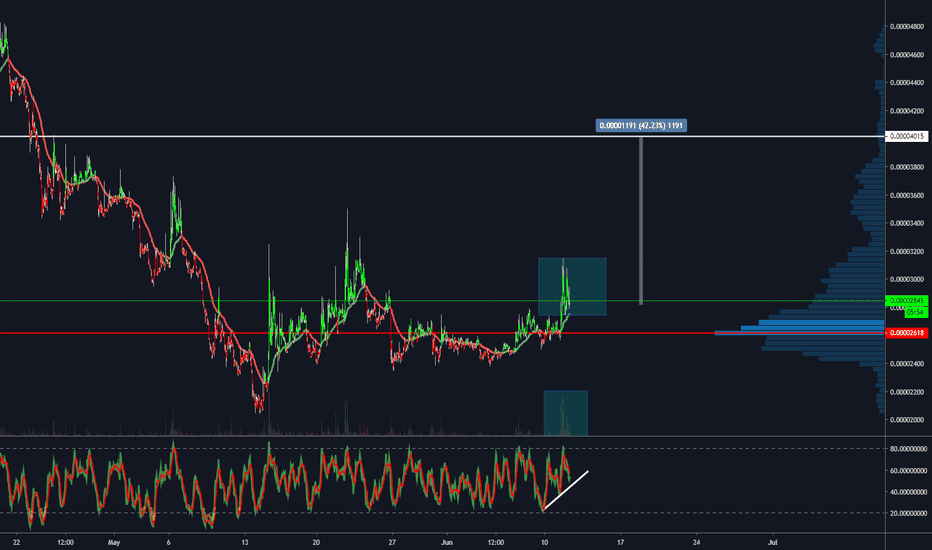Select the red horizontal support line

click(442, 333)
